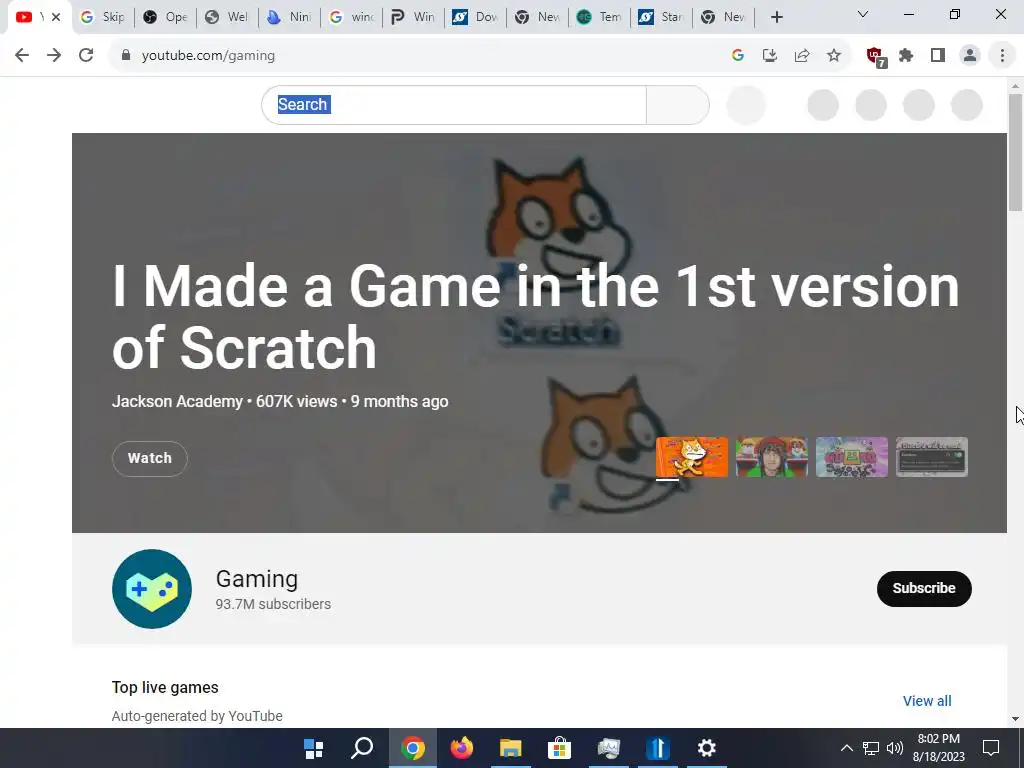Click the site lock icon in address bar
The height and width of the screenshot is (768, 1024).
point(126,56)
